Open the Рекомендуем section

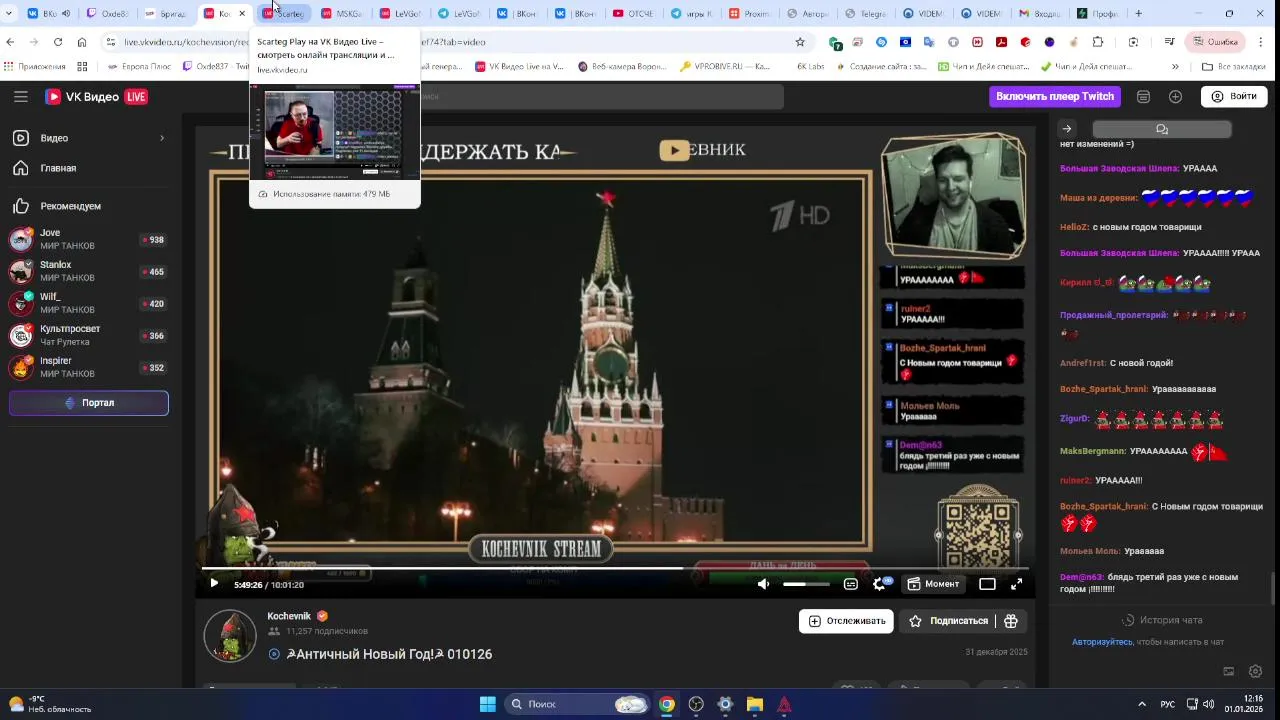click(88, 206)
